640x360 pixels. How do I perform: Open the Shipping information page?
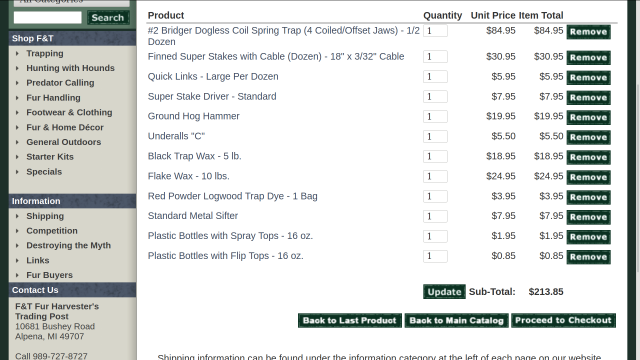pos(45,216)
